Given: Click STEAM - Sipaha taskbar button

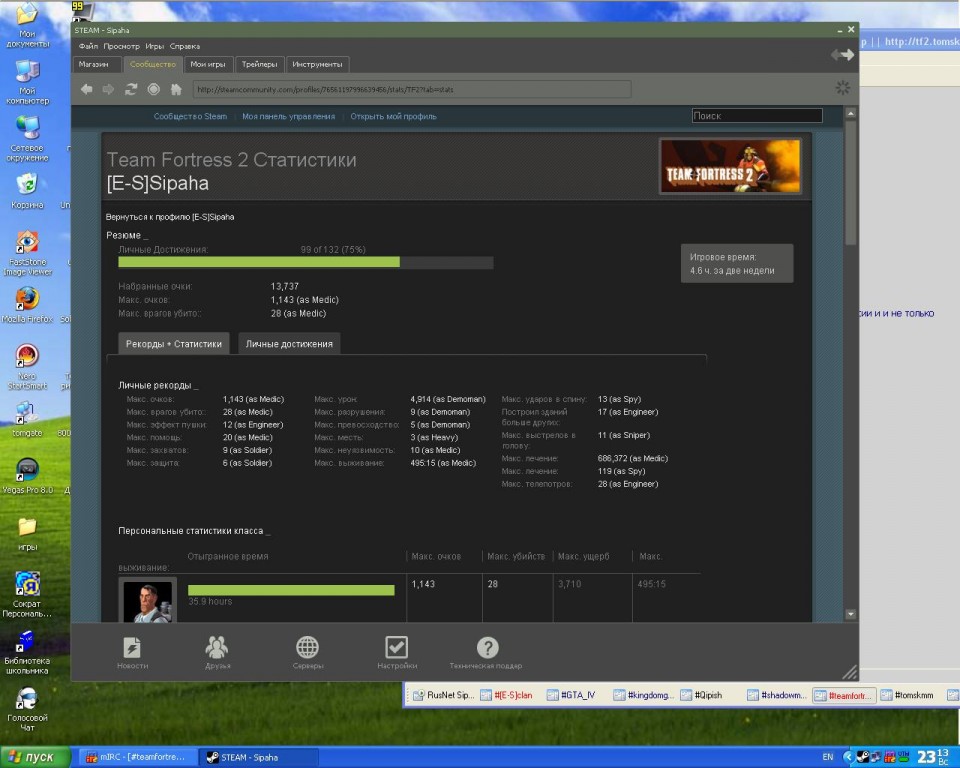Looking at the screenshot, I should (258, 757).
